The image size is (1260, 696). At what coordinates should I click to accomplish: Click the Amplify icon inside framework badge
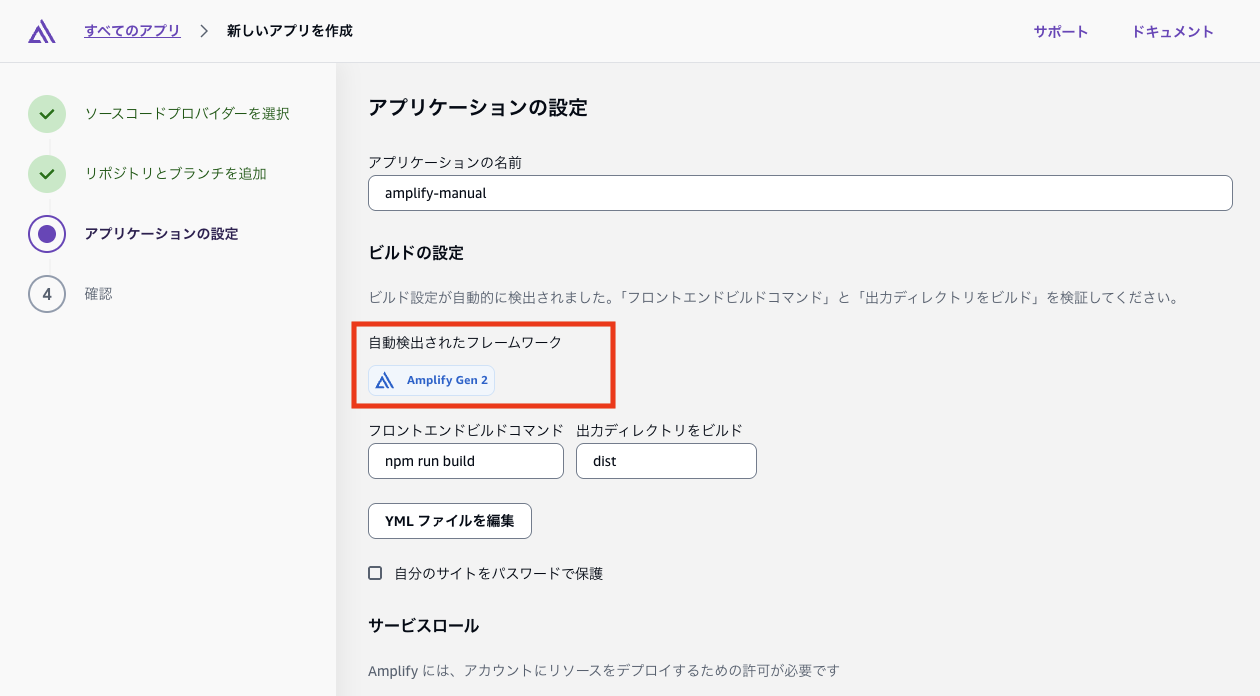click(x=385, y=380)
